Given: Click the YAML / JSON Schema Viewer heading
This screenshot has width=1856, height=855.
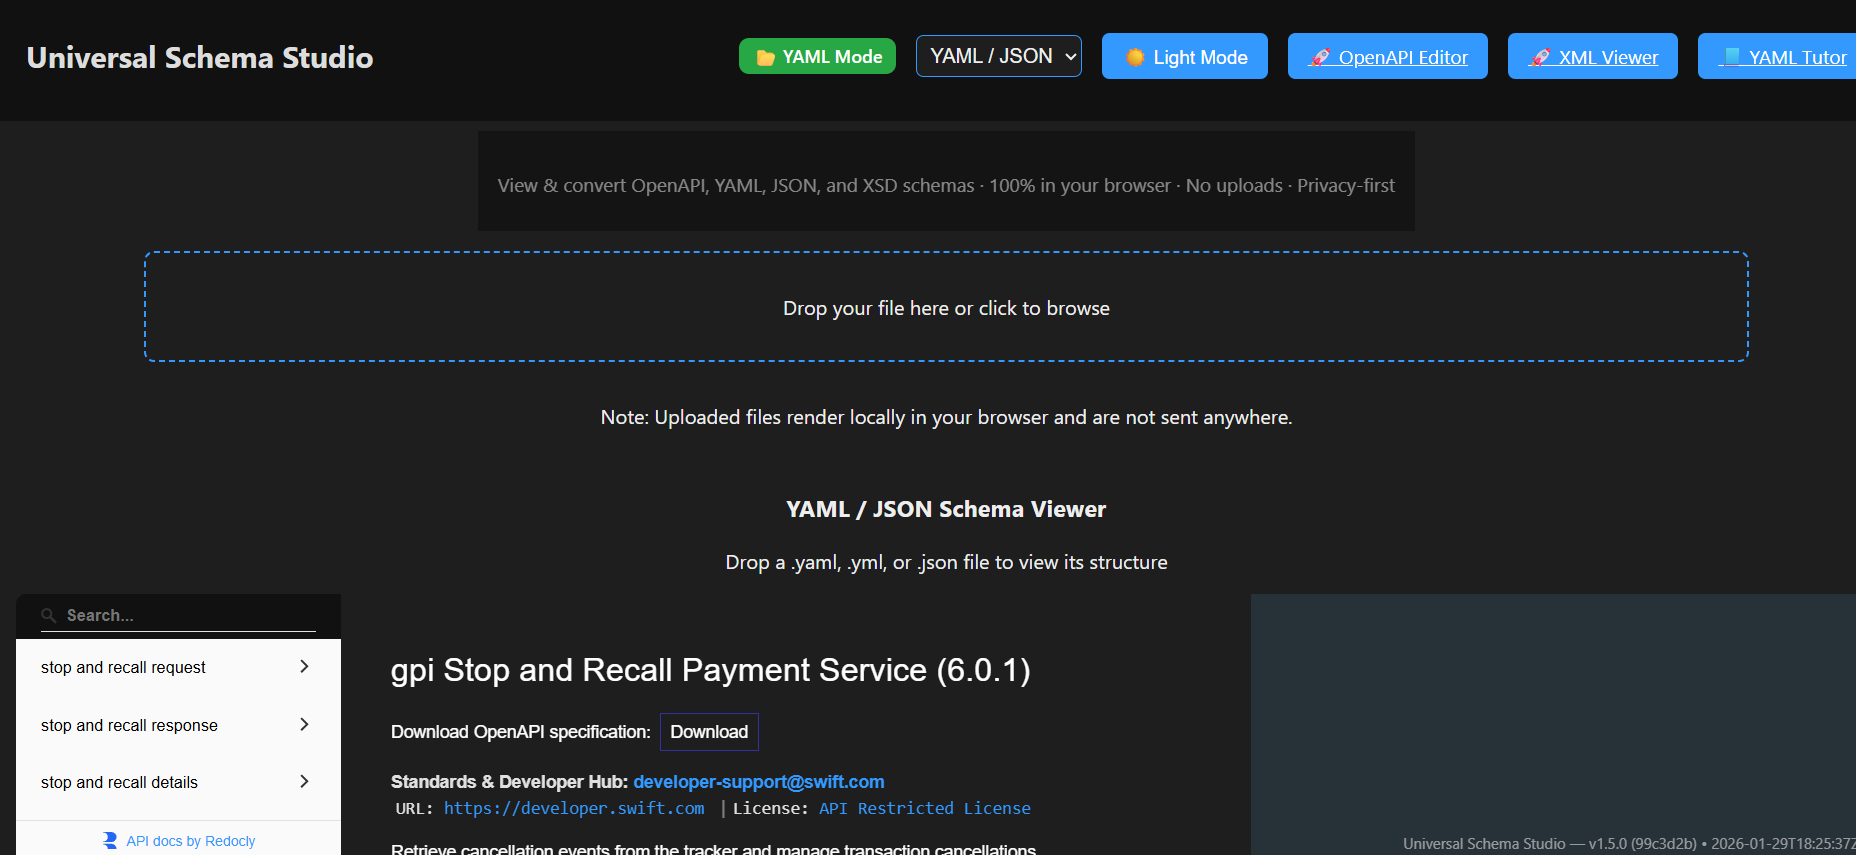Looking at the screenshot, I should 946,509.
